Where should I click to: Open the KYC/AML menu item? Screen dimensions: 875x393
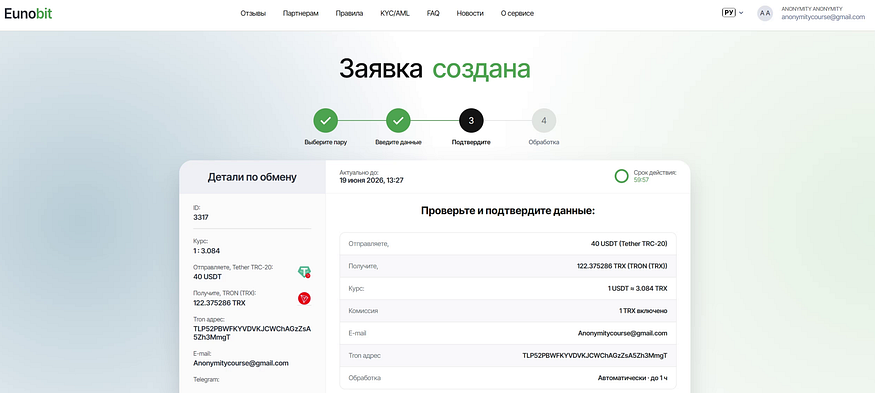pos(395,13)
